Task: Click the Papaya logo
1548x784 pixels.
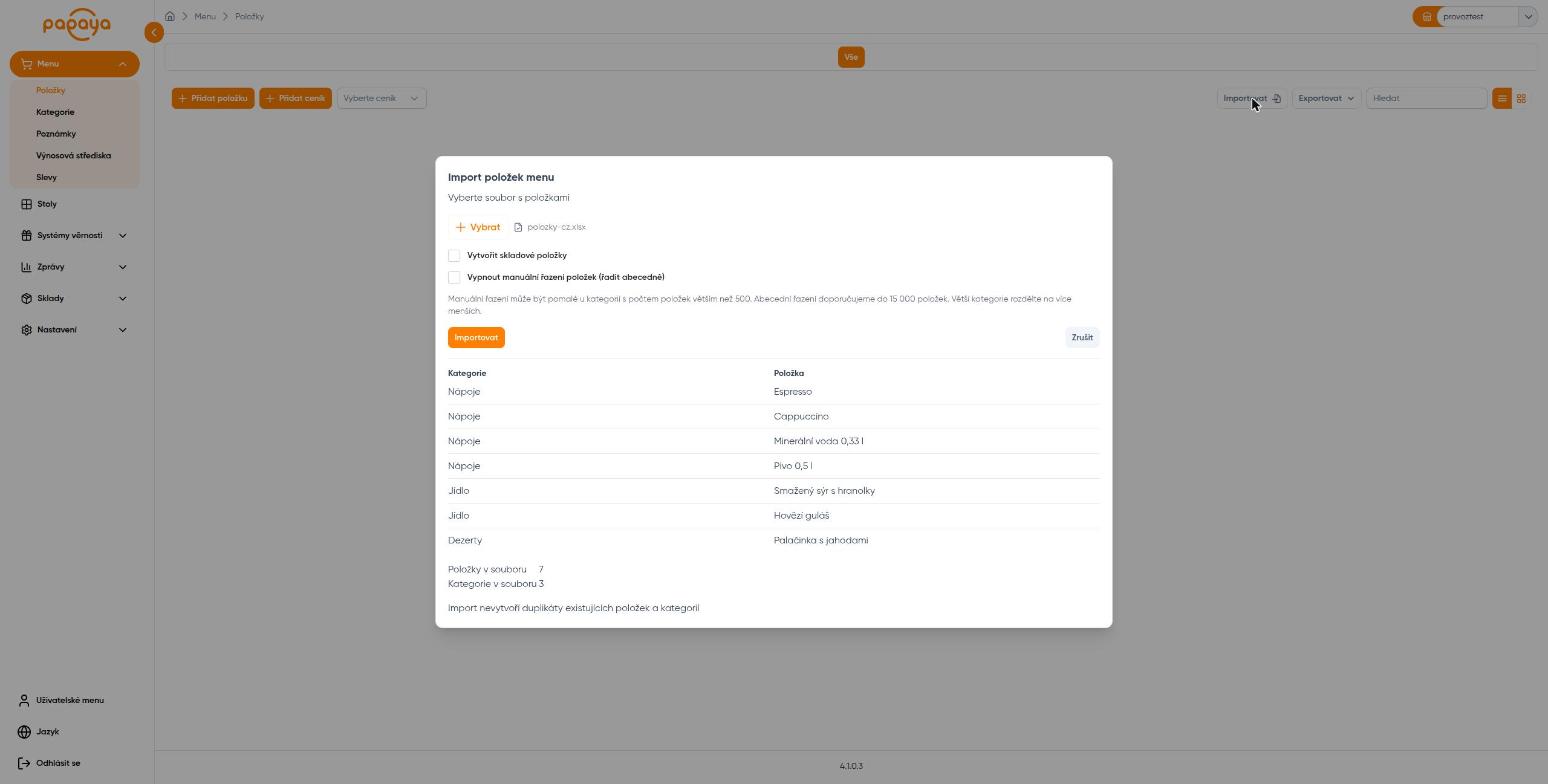Action: click(77, 24)
